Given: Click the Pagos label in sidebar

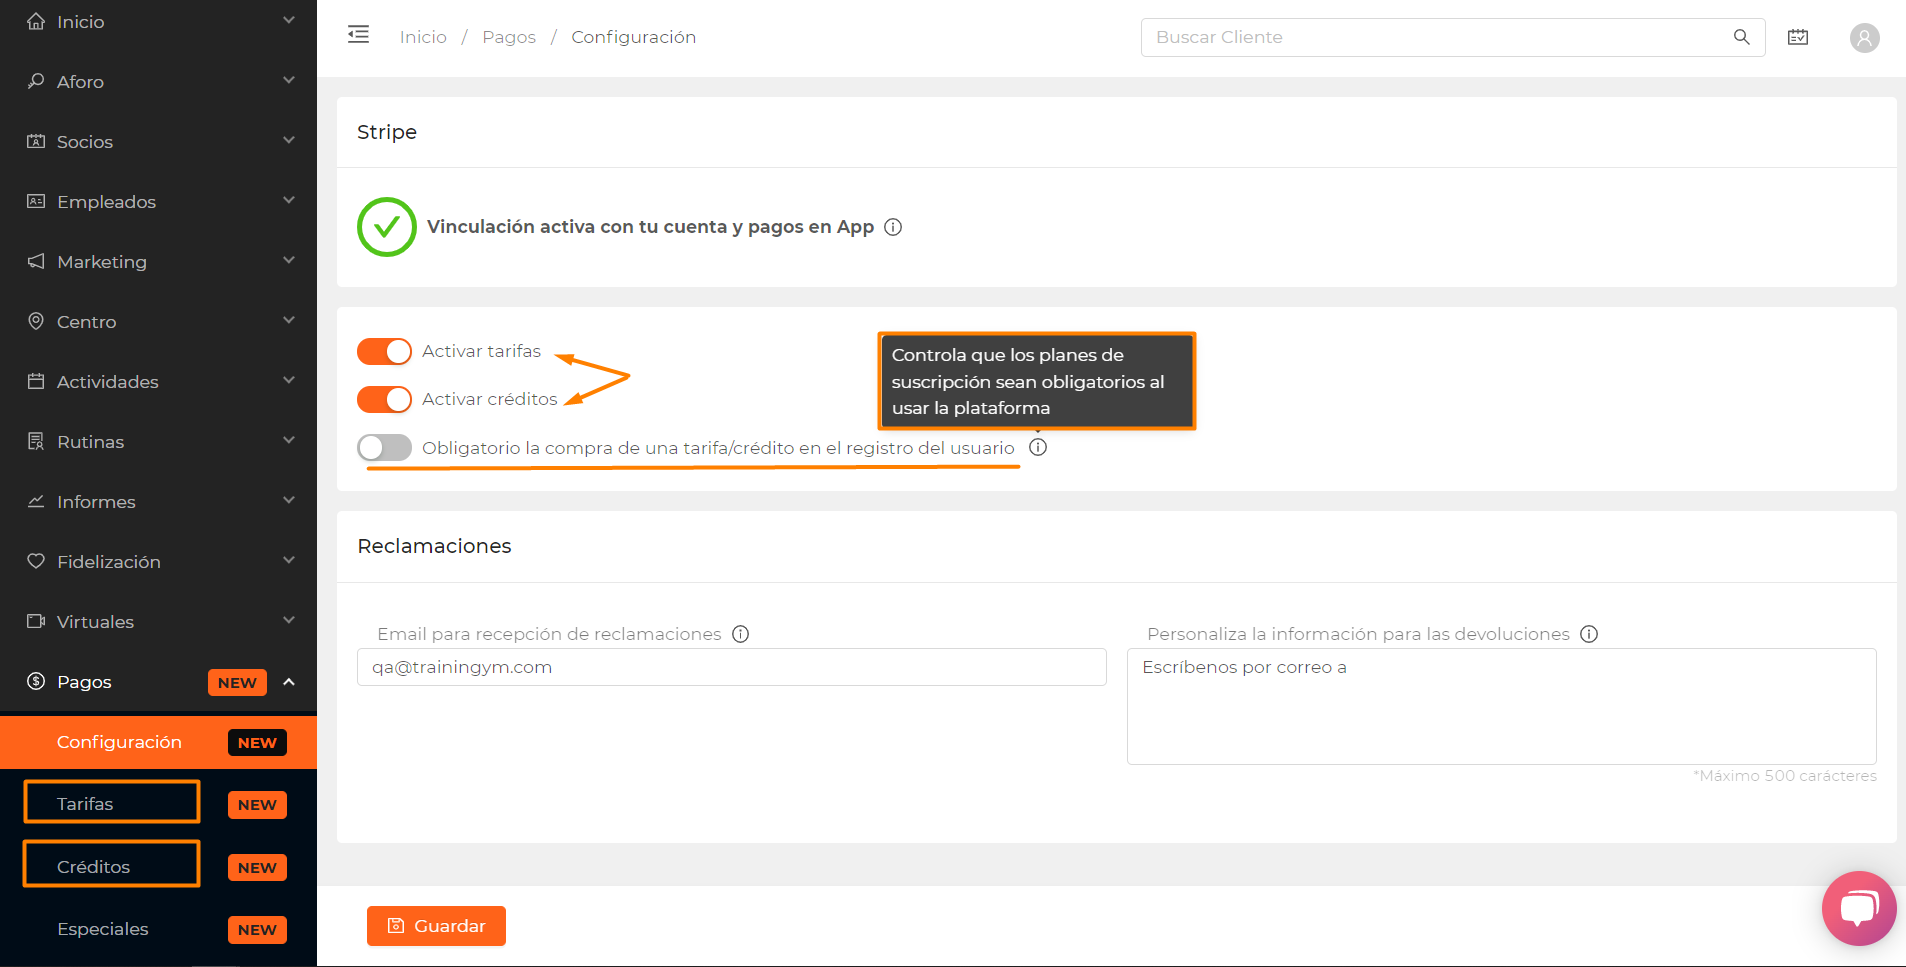Looking at the screenshot, I should (x=84, y=682).
